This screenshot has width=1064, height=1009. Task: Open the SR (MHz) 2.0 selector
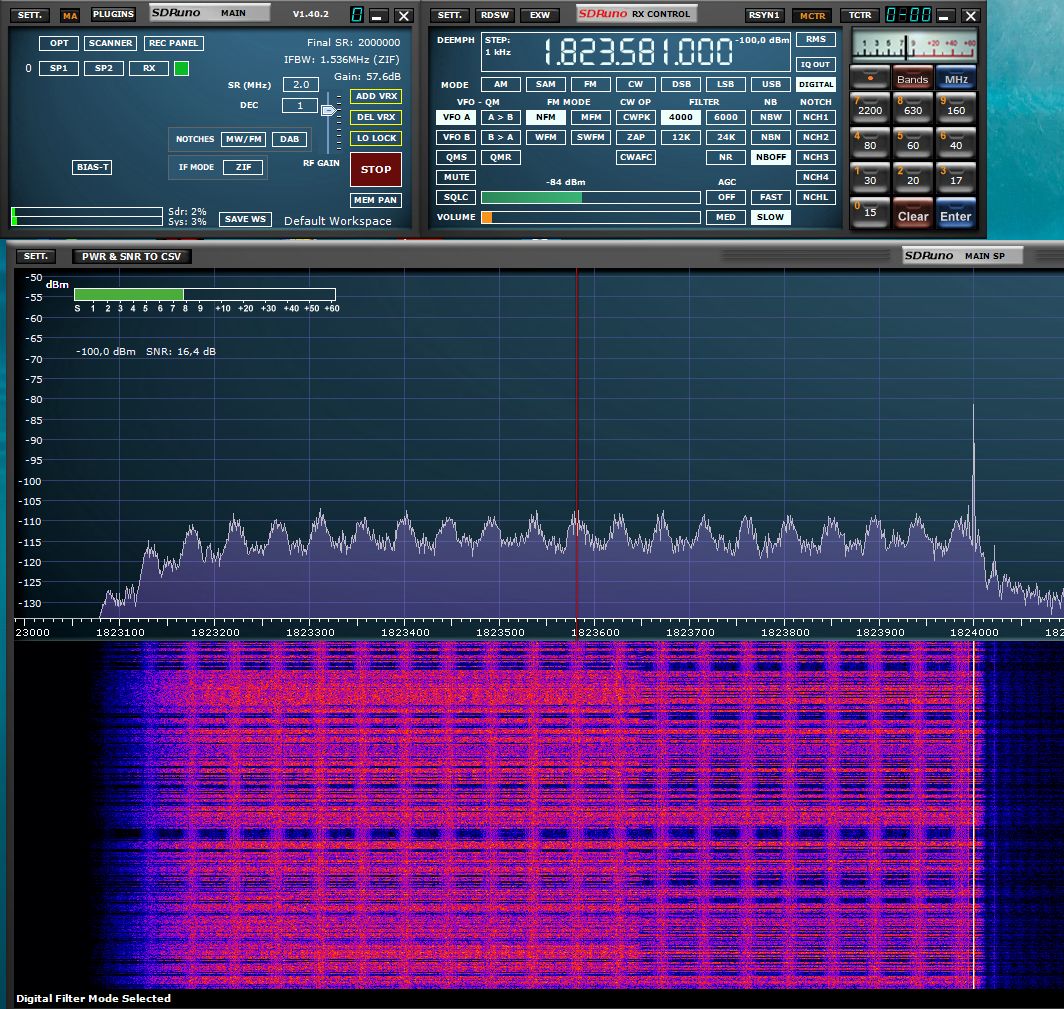pos(301,85)
